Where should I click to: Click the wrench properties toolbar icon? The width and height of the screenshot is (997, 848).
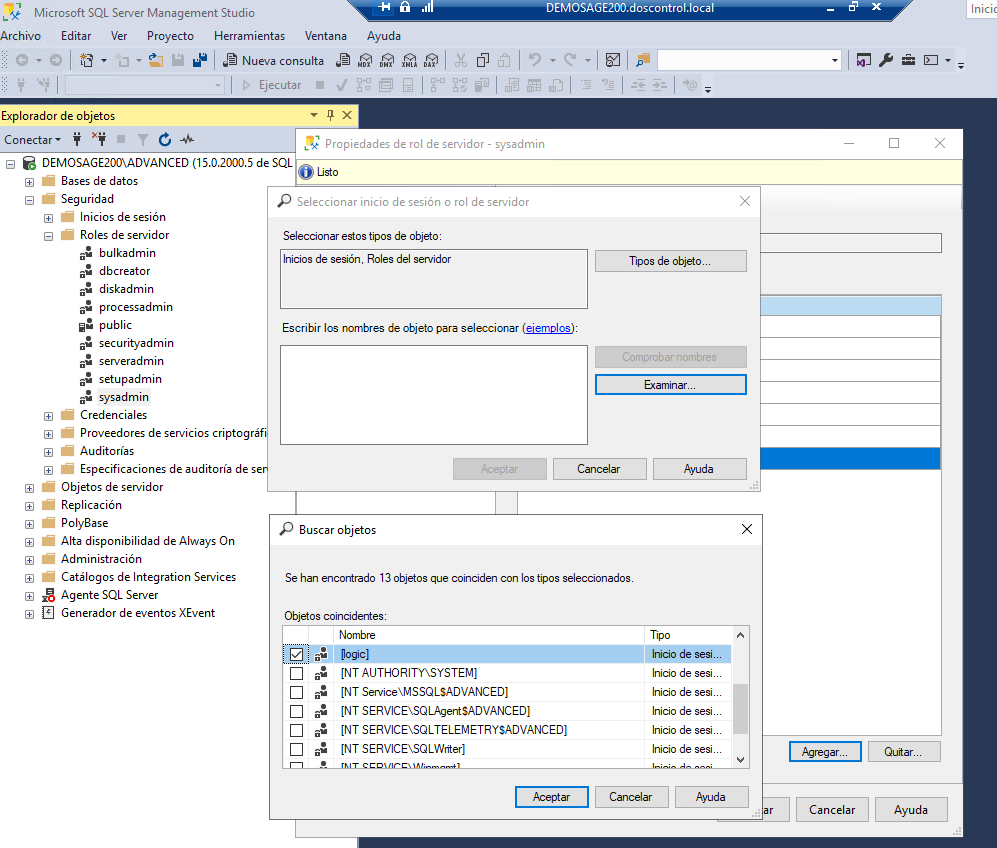click(886, 60)
